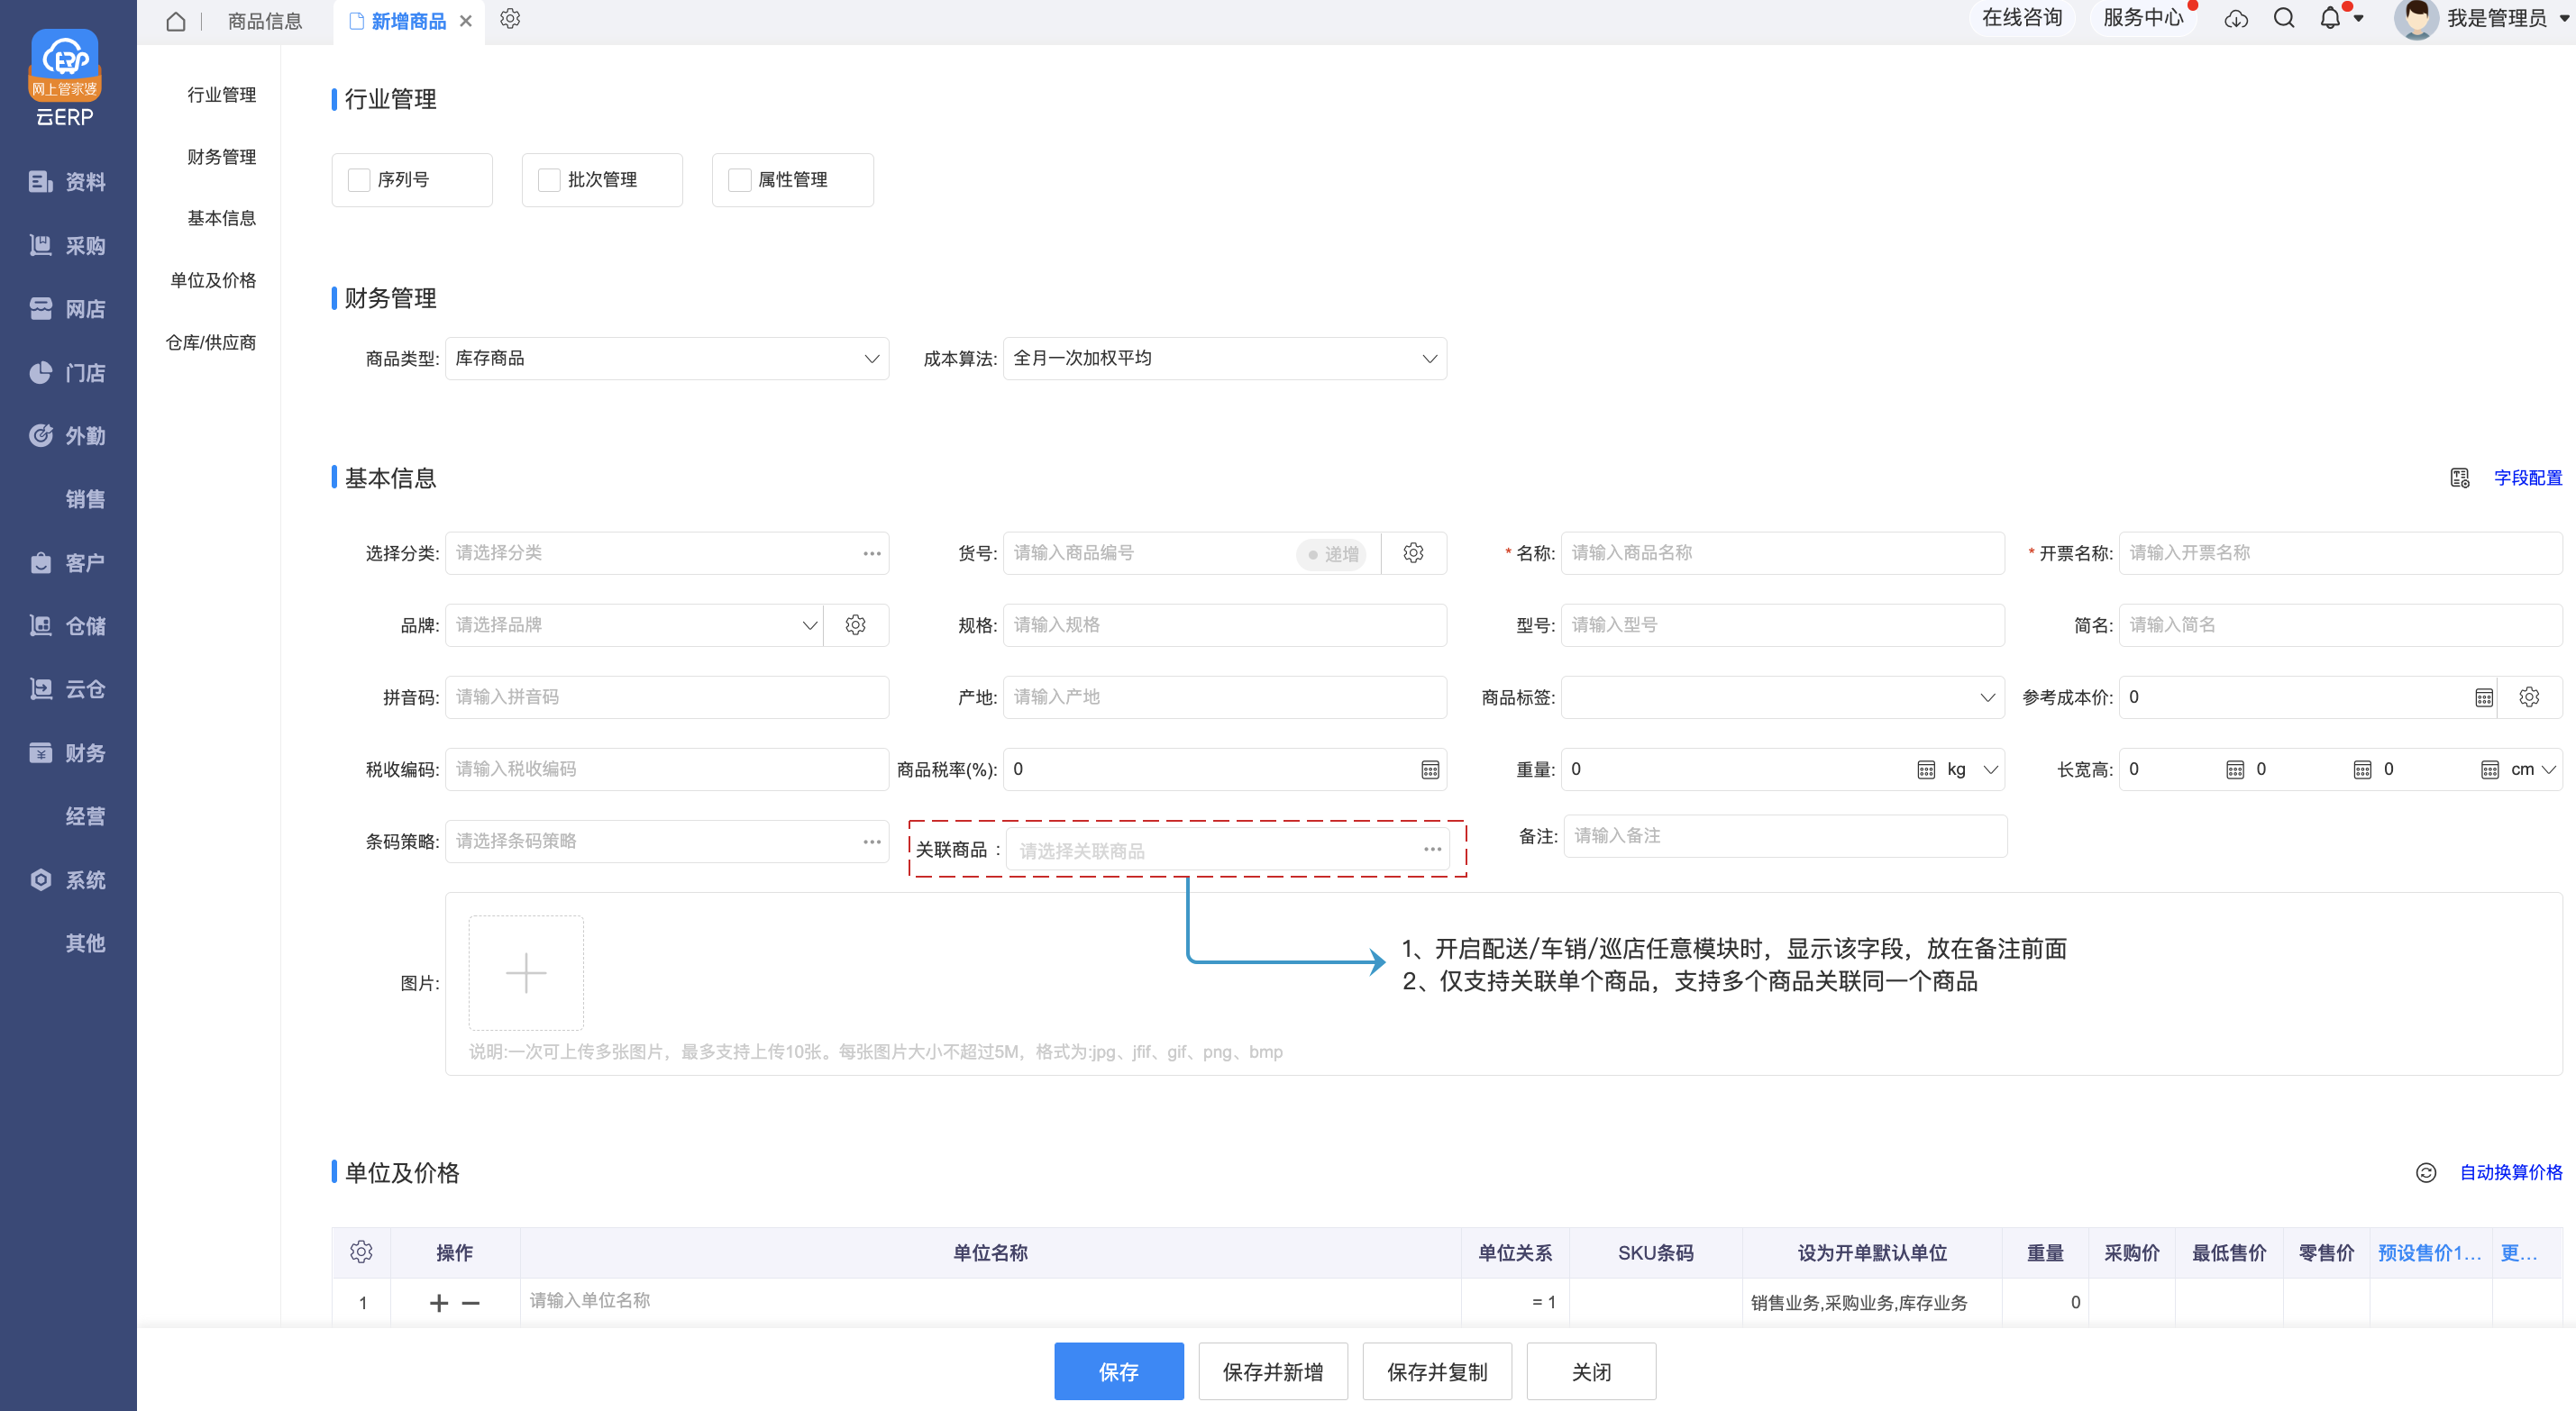Open the 资料 module in sidebar

(x=68, y=182)
